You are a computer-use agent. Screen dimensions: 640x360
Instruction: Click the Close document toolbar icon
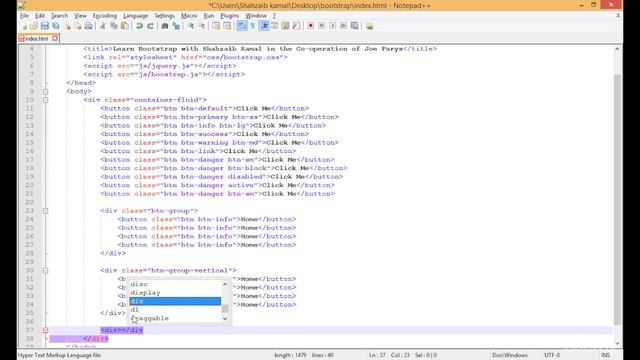coord(67,26)
